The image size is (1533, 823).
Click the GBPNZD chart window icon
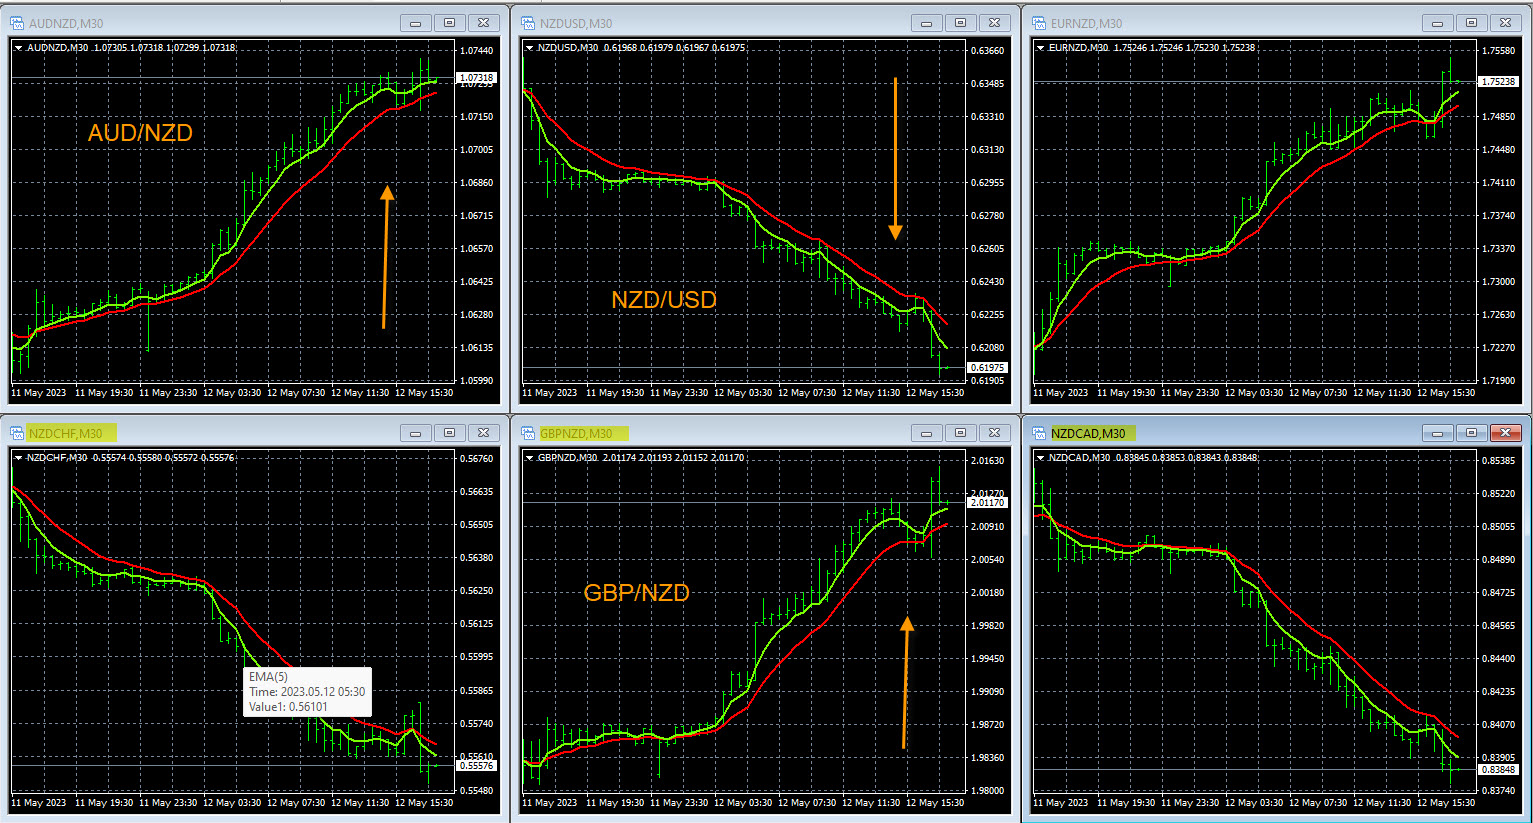tap(528, 433)
